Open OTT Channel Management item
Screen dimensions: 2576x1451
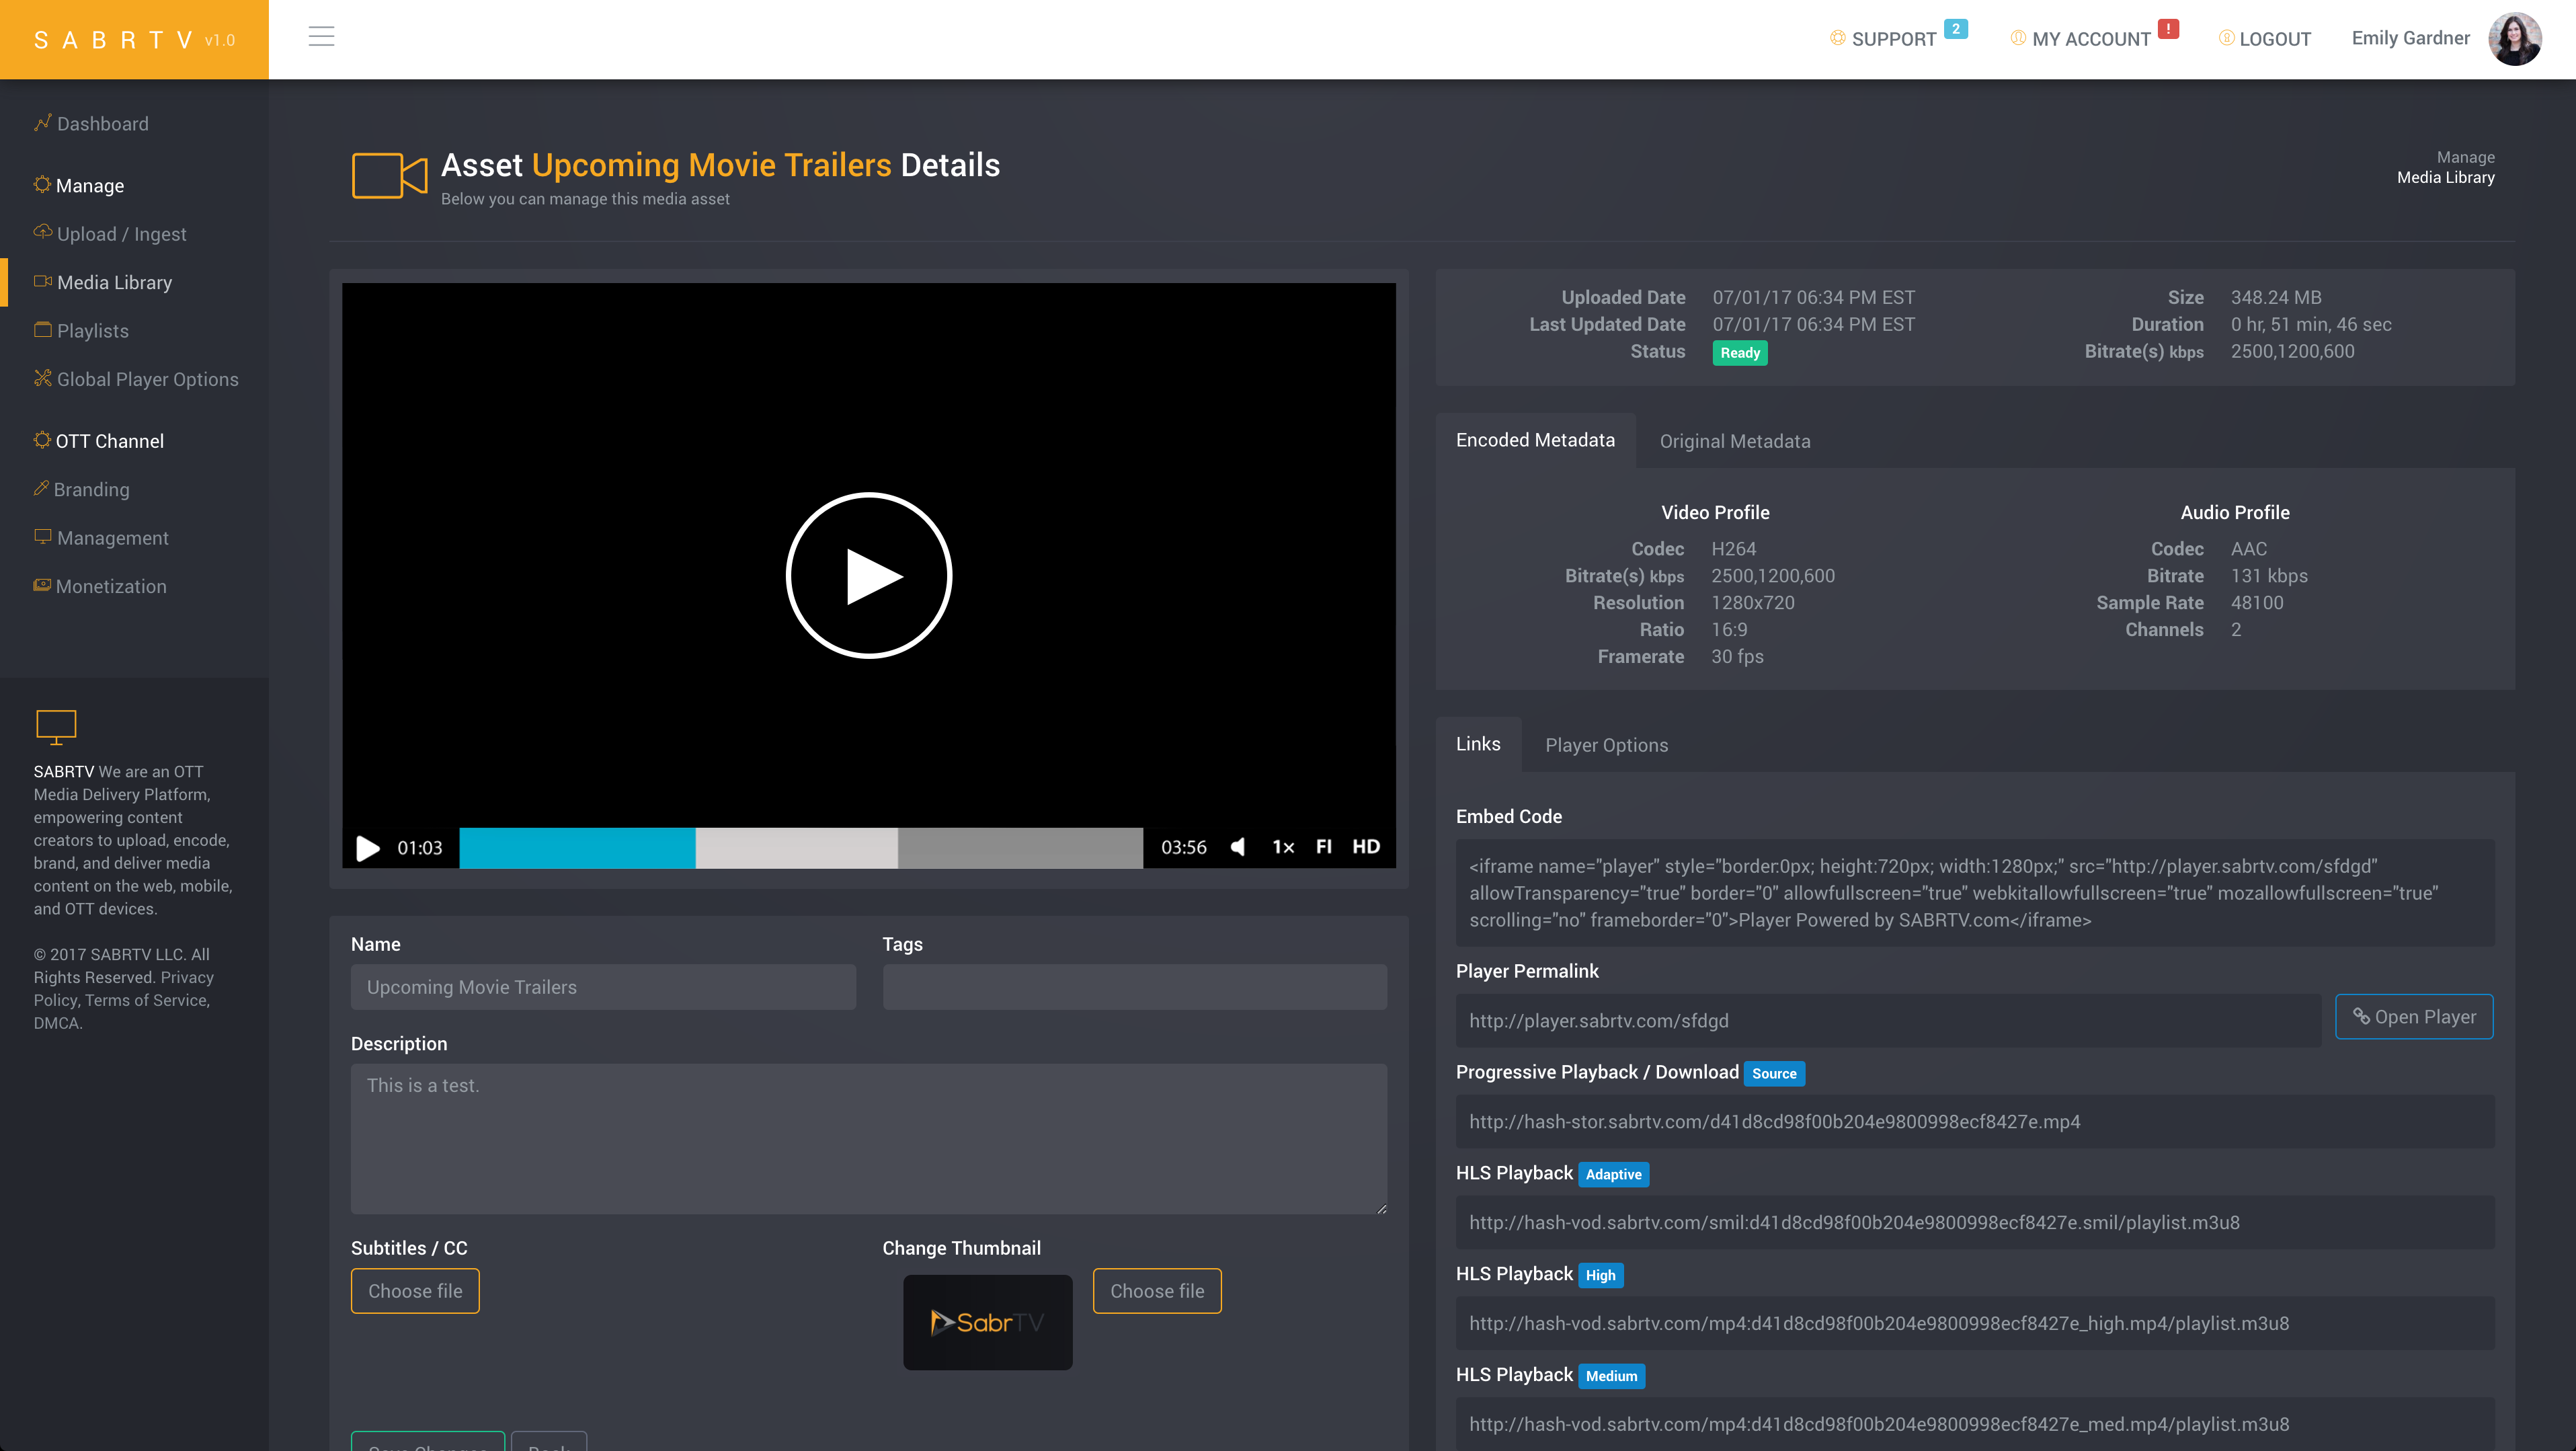point(112,538)
